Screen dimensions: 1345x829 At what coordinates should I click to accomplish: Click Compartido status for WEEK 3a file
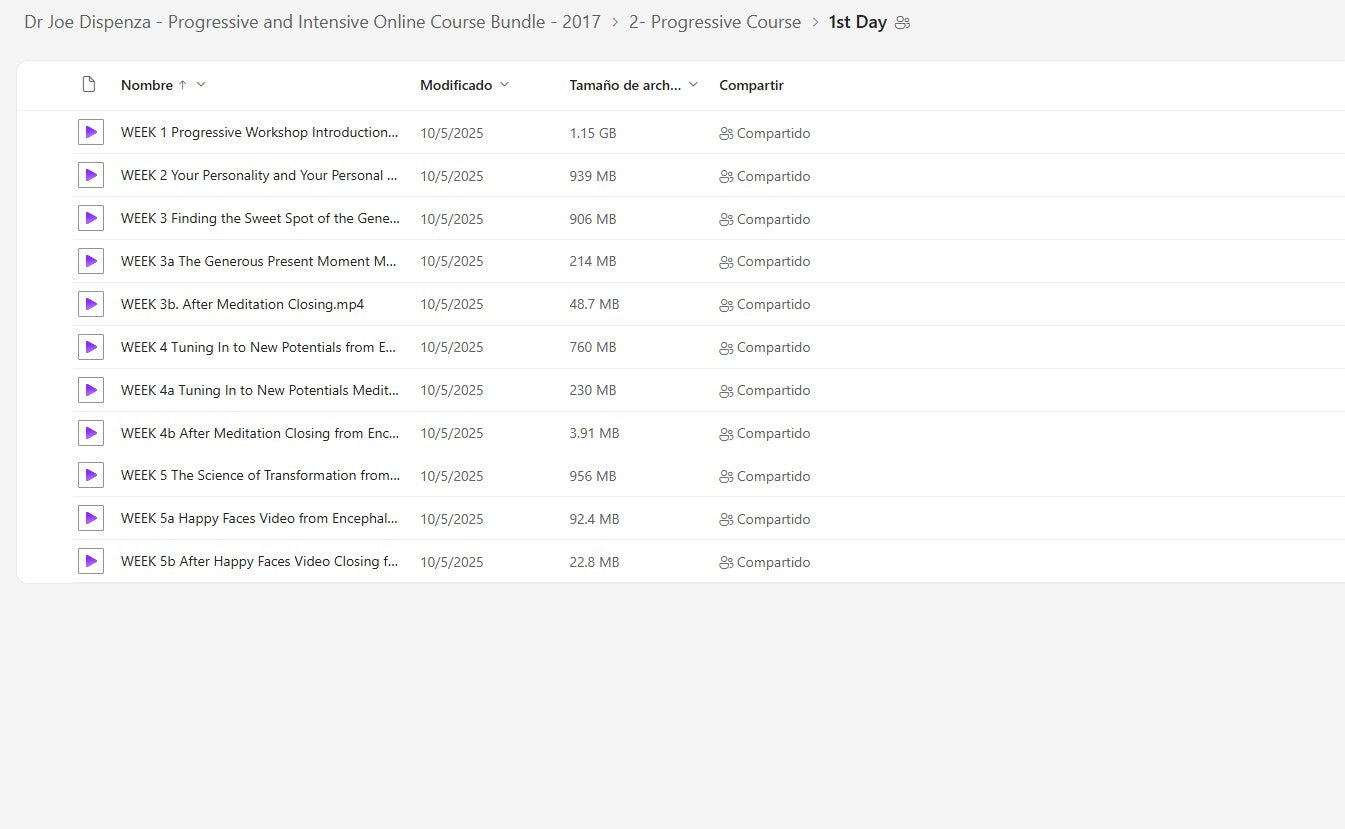tap(765, 262)
